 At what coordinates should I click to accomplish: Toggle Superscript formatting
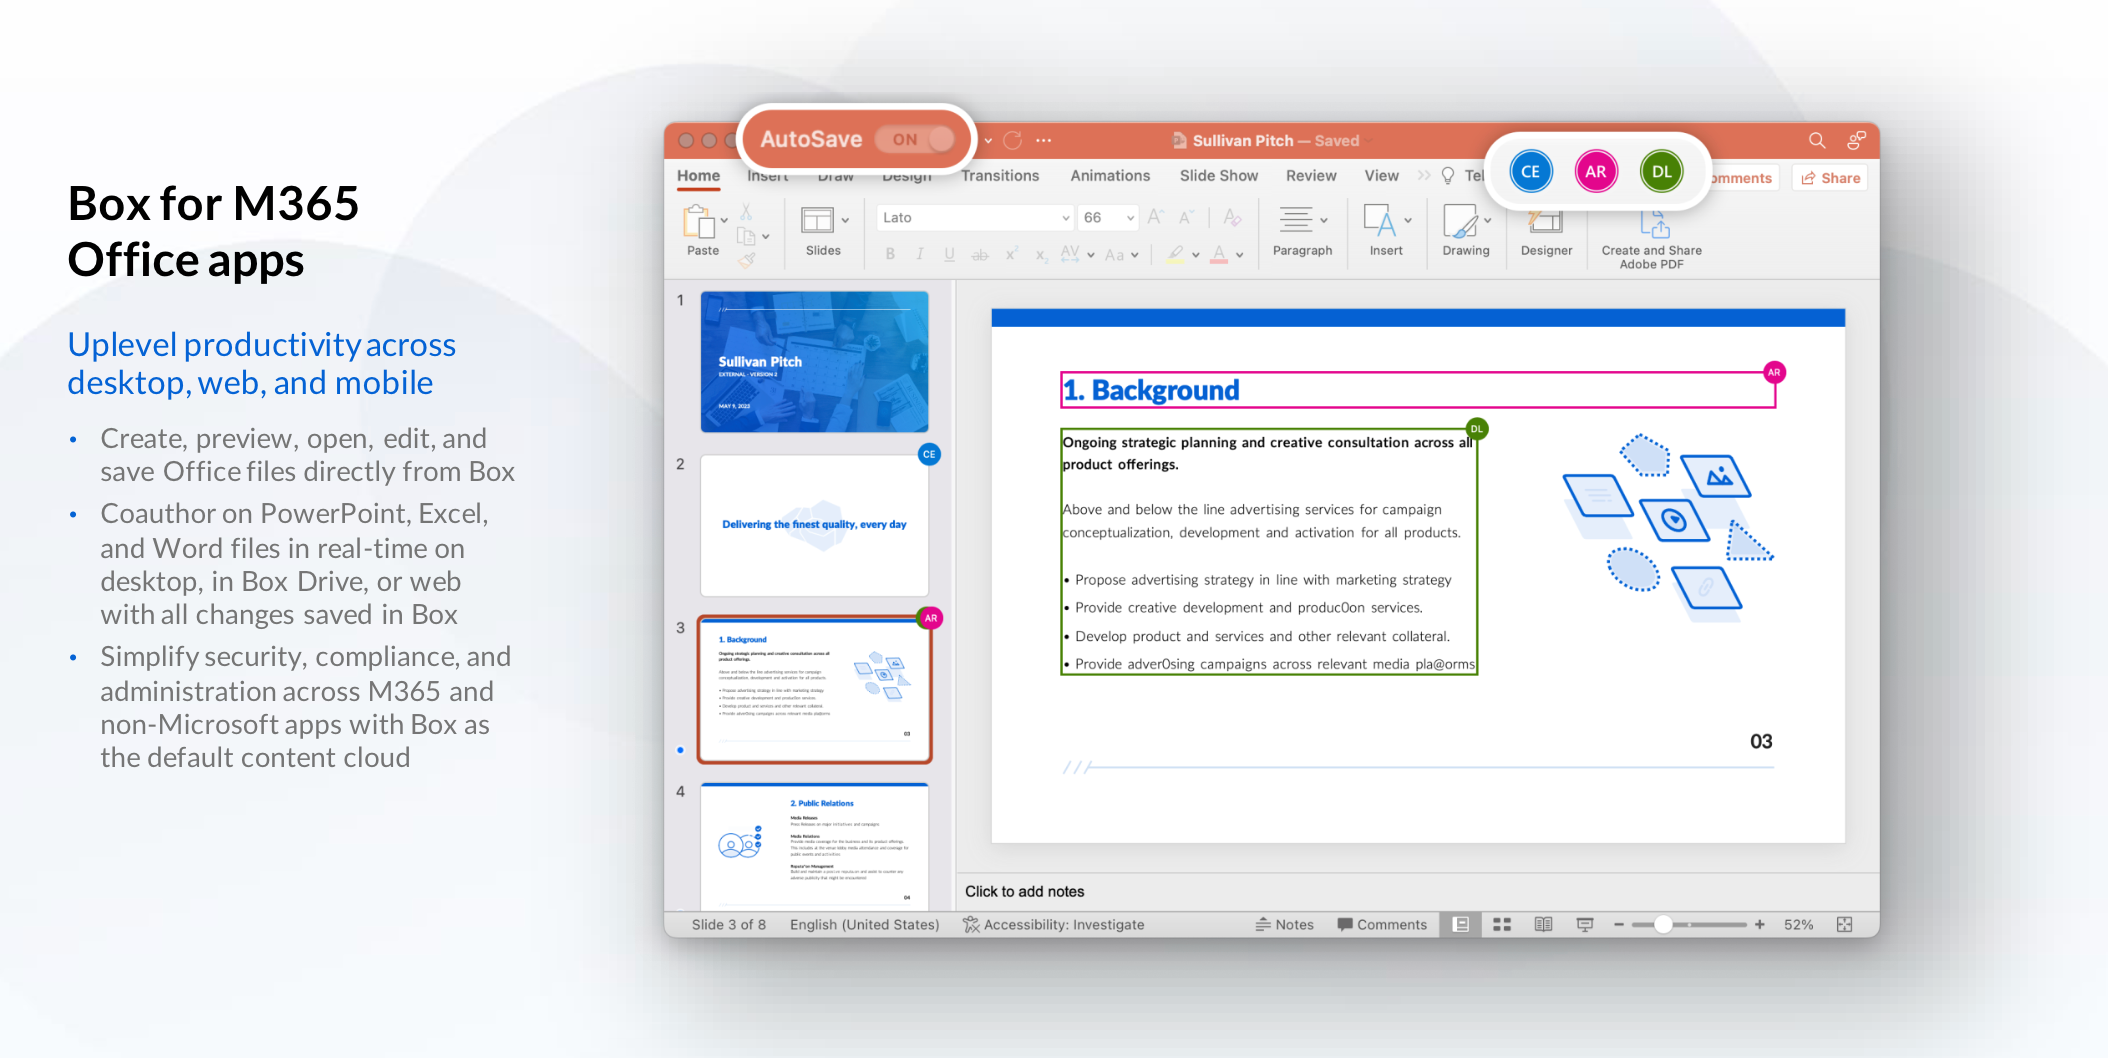pos(1011,255)
